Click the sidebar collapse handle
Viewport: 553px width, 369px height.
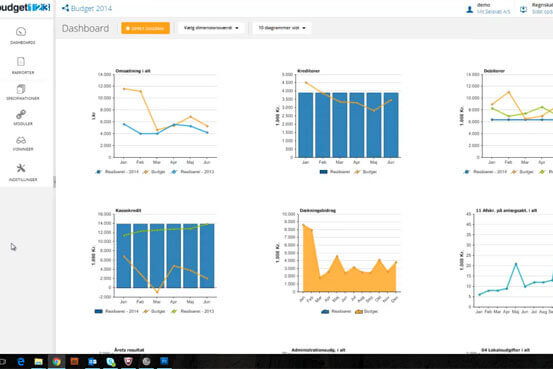coord(54,182)
